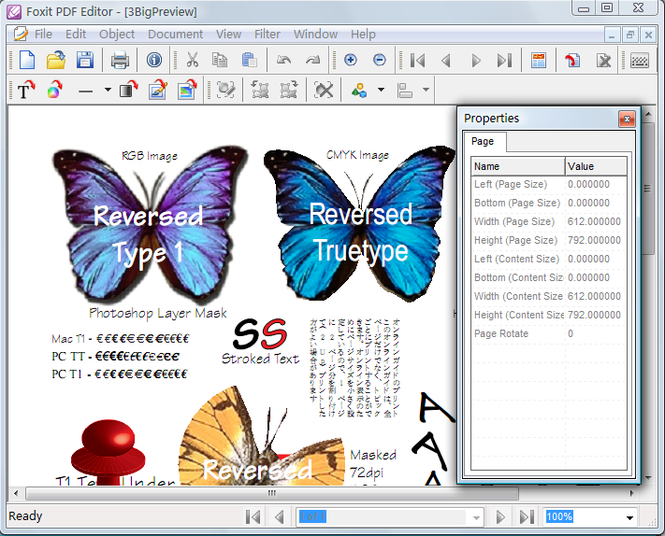Cut selection with scissors icon
This screenshot has height=536, width=665.
coord(193,60)
